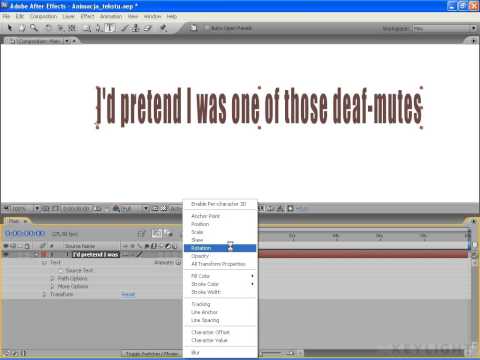Select the Pen tool
This screenshot has width=480, height=360.
click(98, 28)
